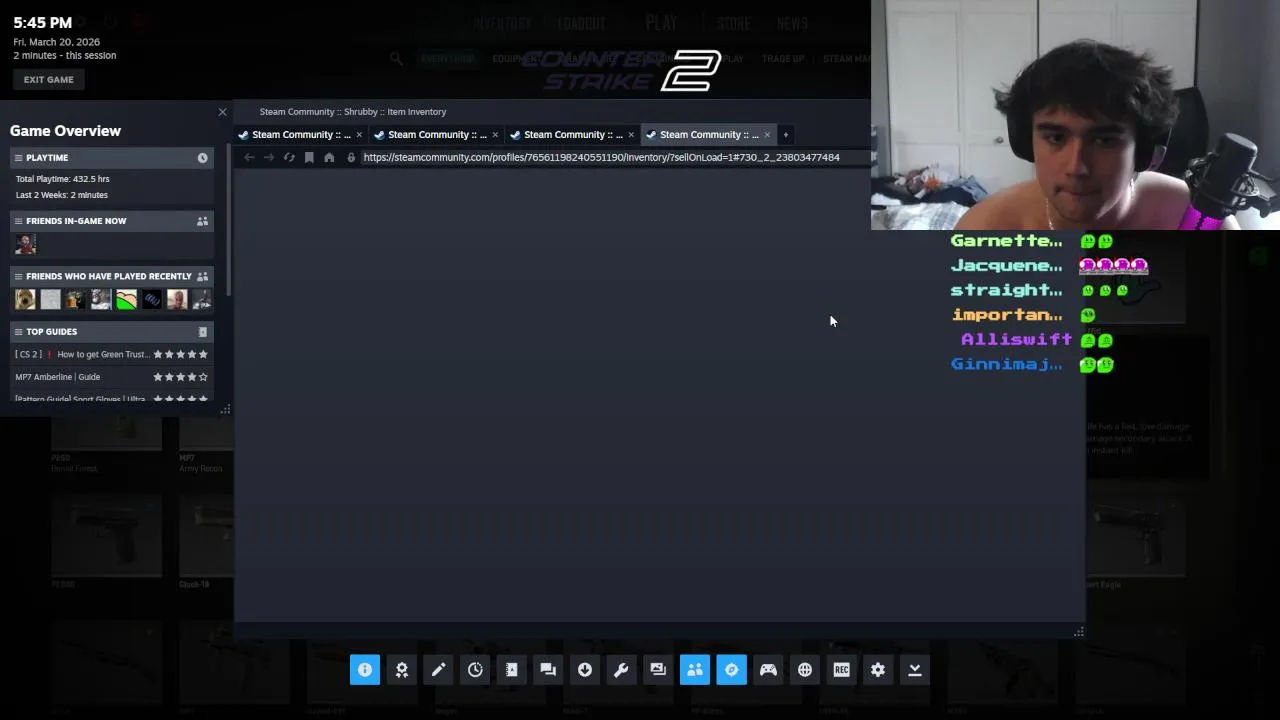The height and width of the screenshot is (720, 1280).
Task: Click the bookmark icon in browser bar
Action: point(309,157)
